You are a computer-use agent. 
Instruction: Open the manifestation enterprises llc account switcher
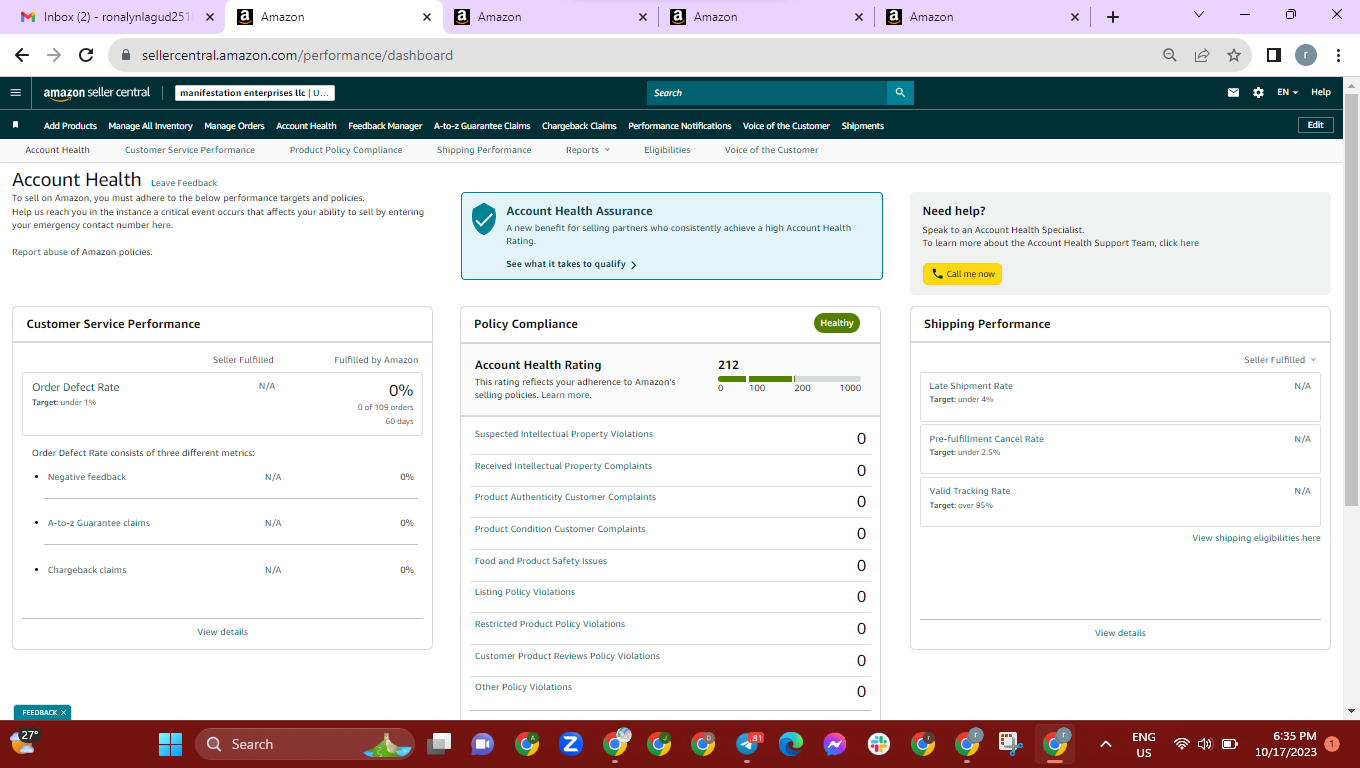point(255,93)
